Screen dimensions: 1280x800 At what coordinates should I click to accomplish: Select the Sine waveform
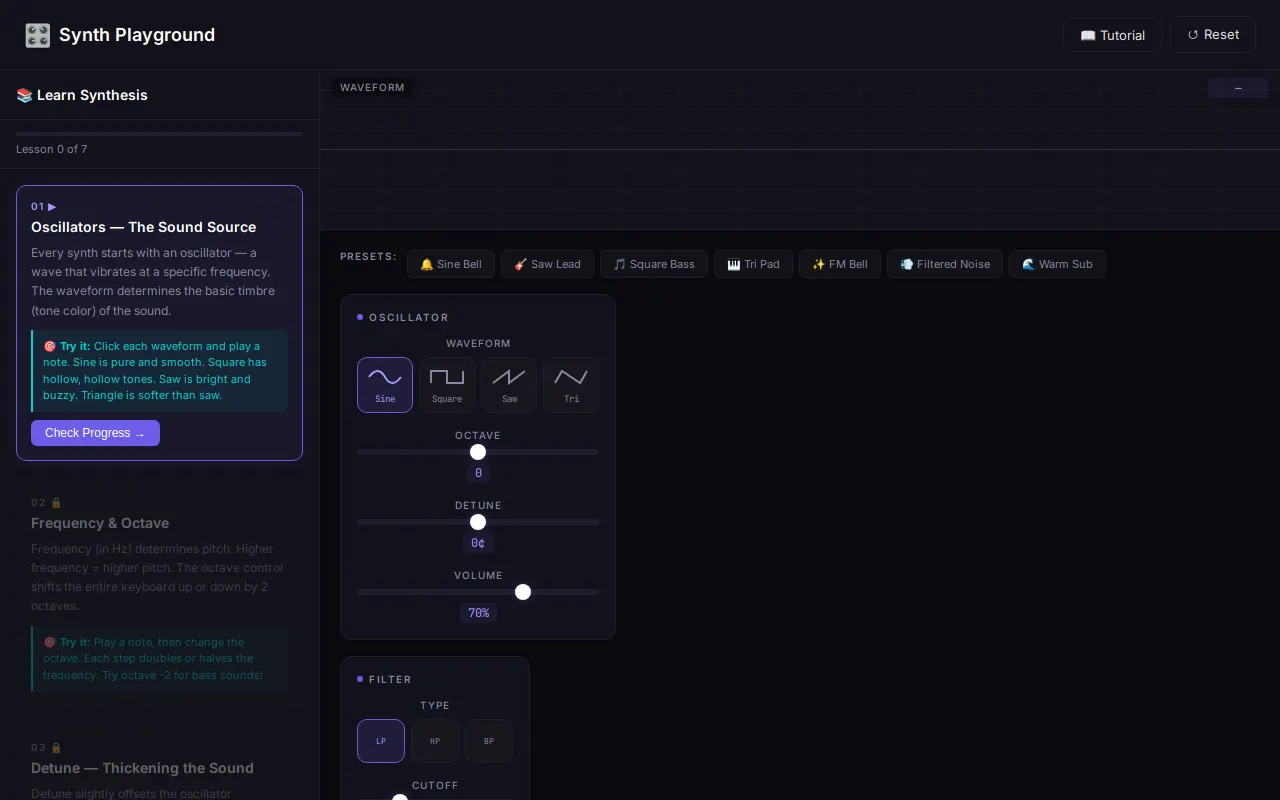385,385
